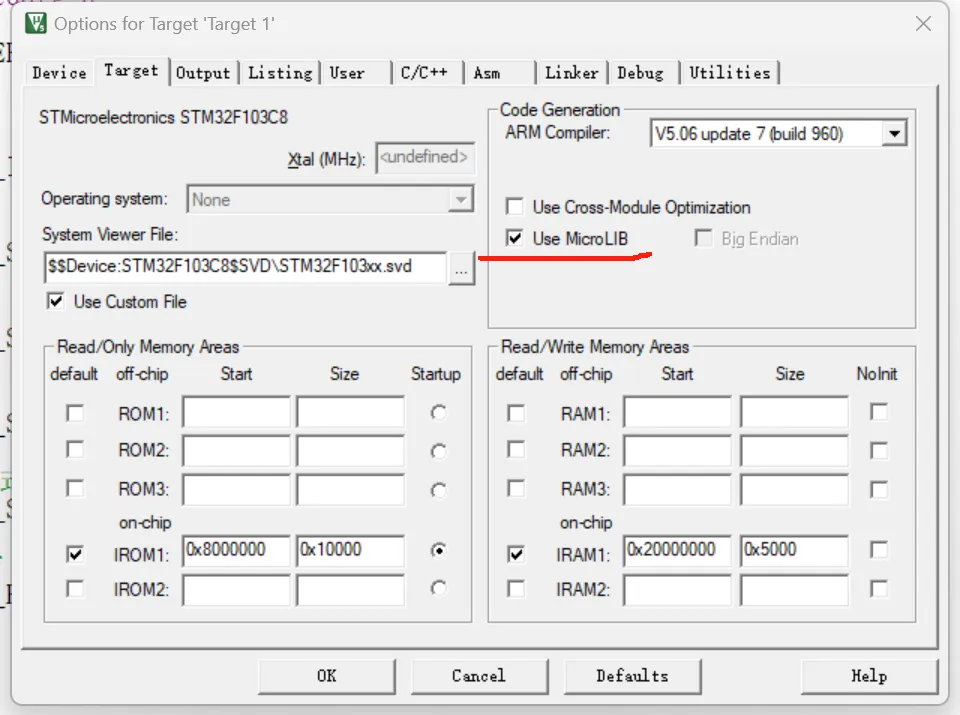Toggle the Big Endian checkbox
Image resolution: width=960 pixels, height=715 pixels.
click(x=703, y=238)
